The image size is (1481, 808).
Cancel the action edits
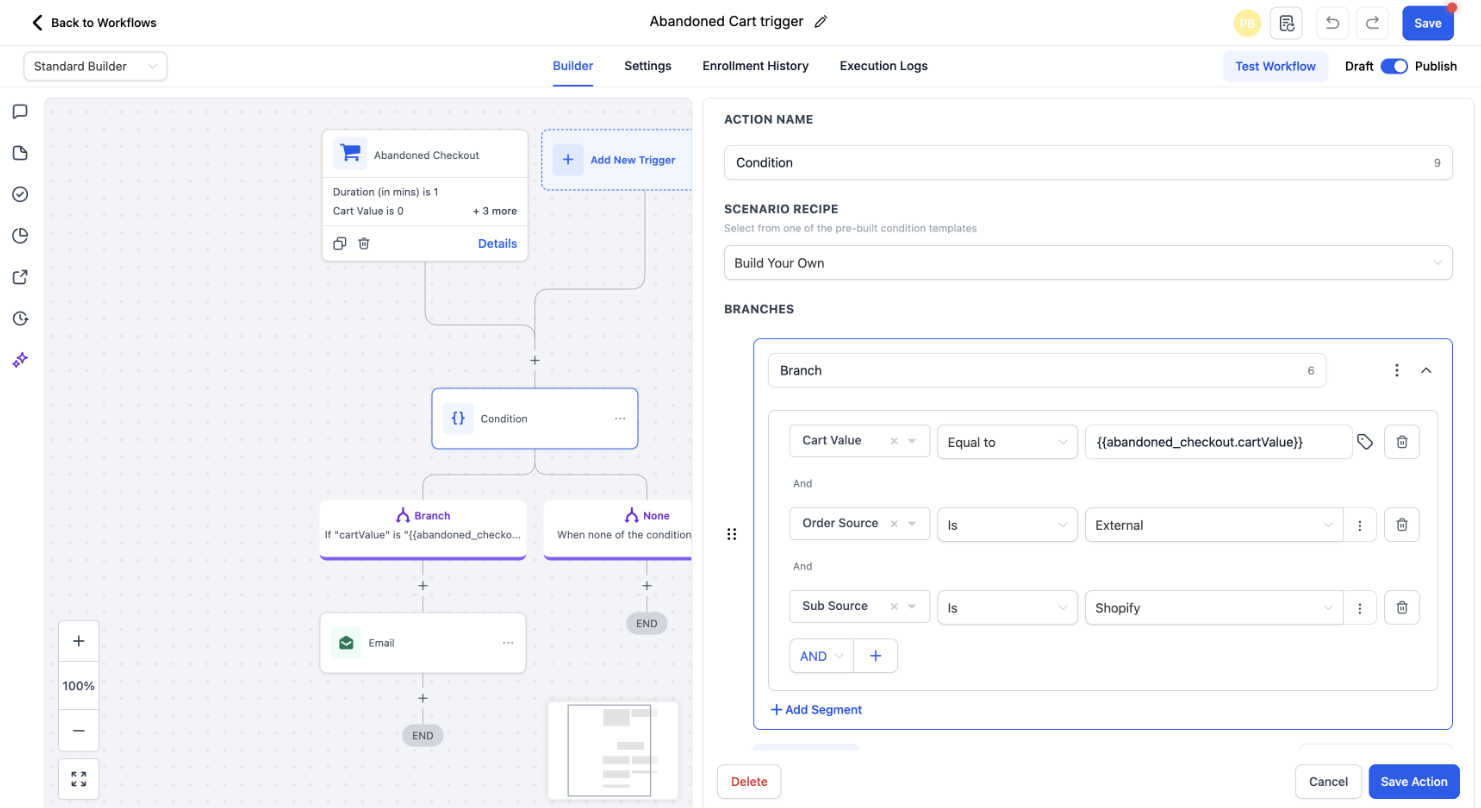click(x=1329, y=782)
